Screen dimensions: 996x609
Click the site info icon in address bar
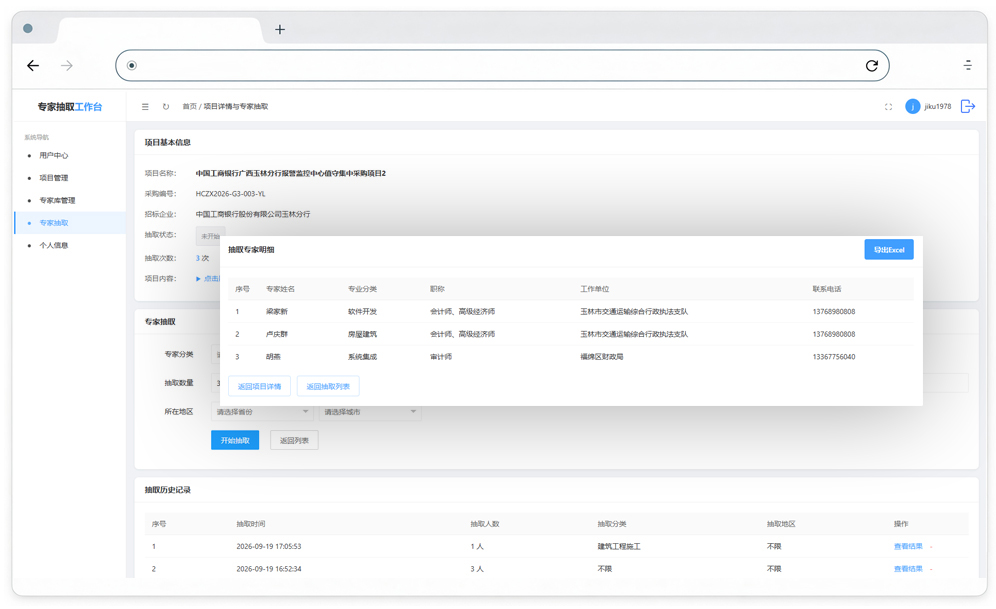[131, 65]
